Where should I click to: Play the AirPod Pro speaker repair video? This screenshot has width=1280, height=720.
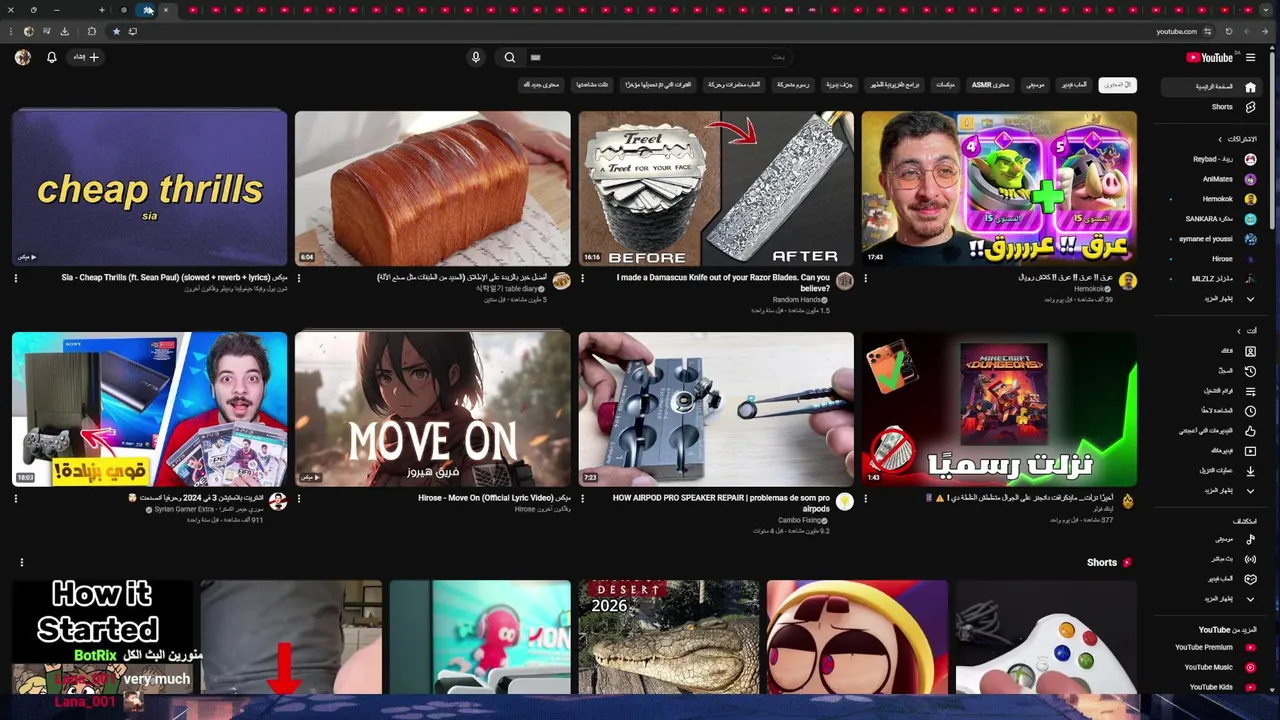coord(716,409)
